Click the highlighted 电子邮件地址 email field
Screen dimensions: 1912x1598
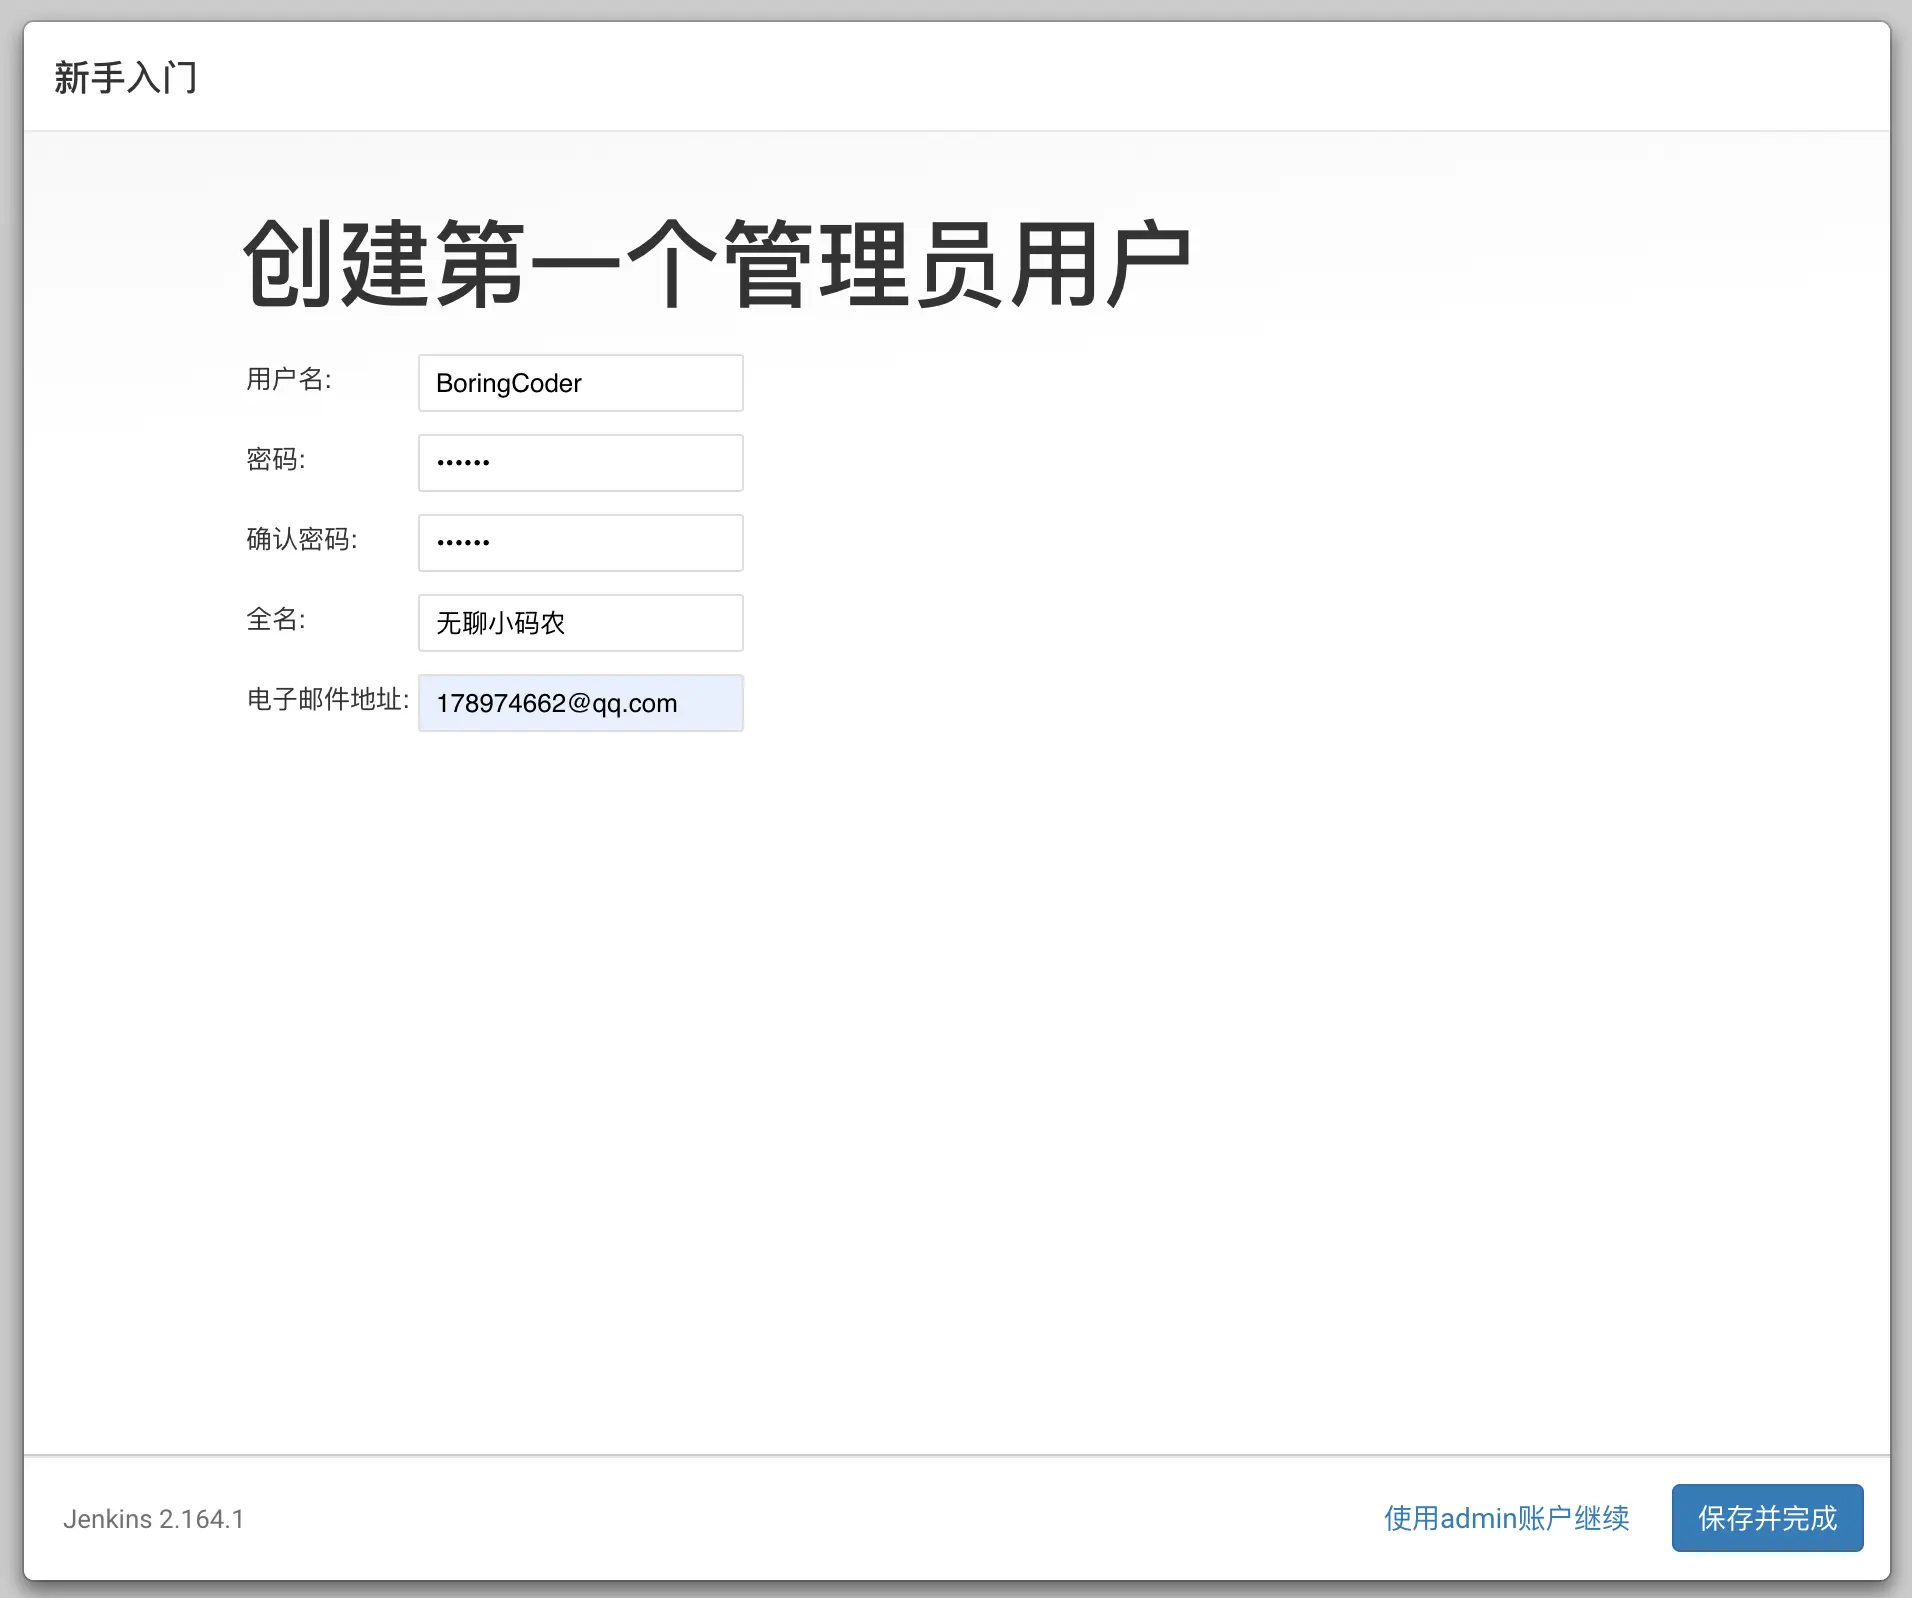pyautogui.click(x=580, y=703)
